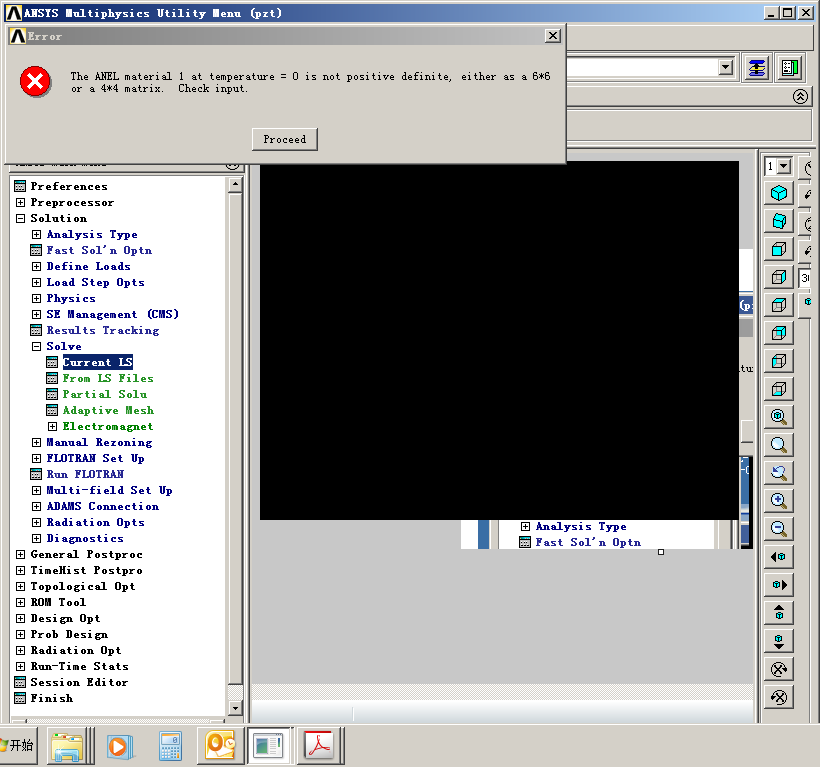Switch to Bottom view
Viewport: 820px width, 767px height.
[x=779, y=389]
